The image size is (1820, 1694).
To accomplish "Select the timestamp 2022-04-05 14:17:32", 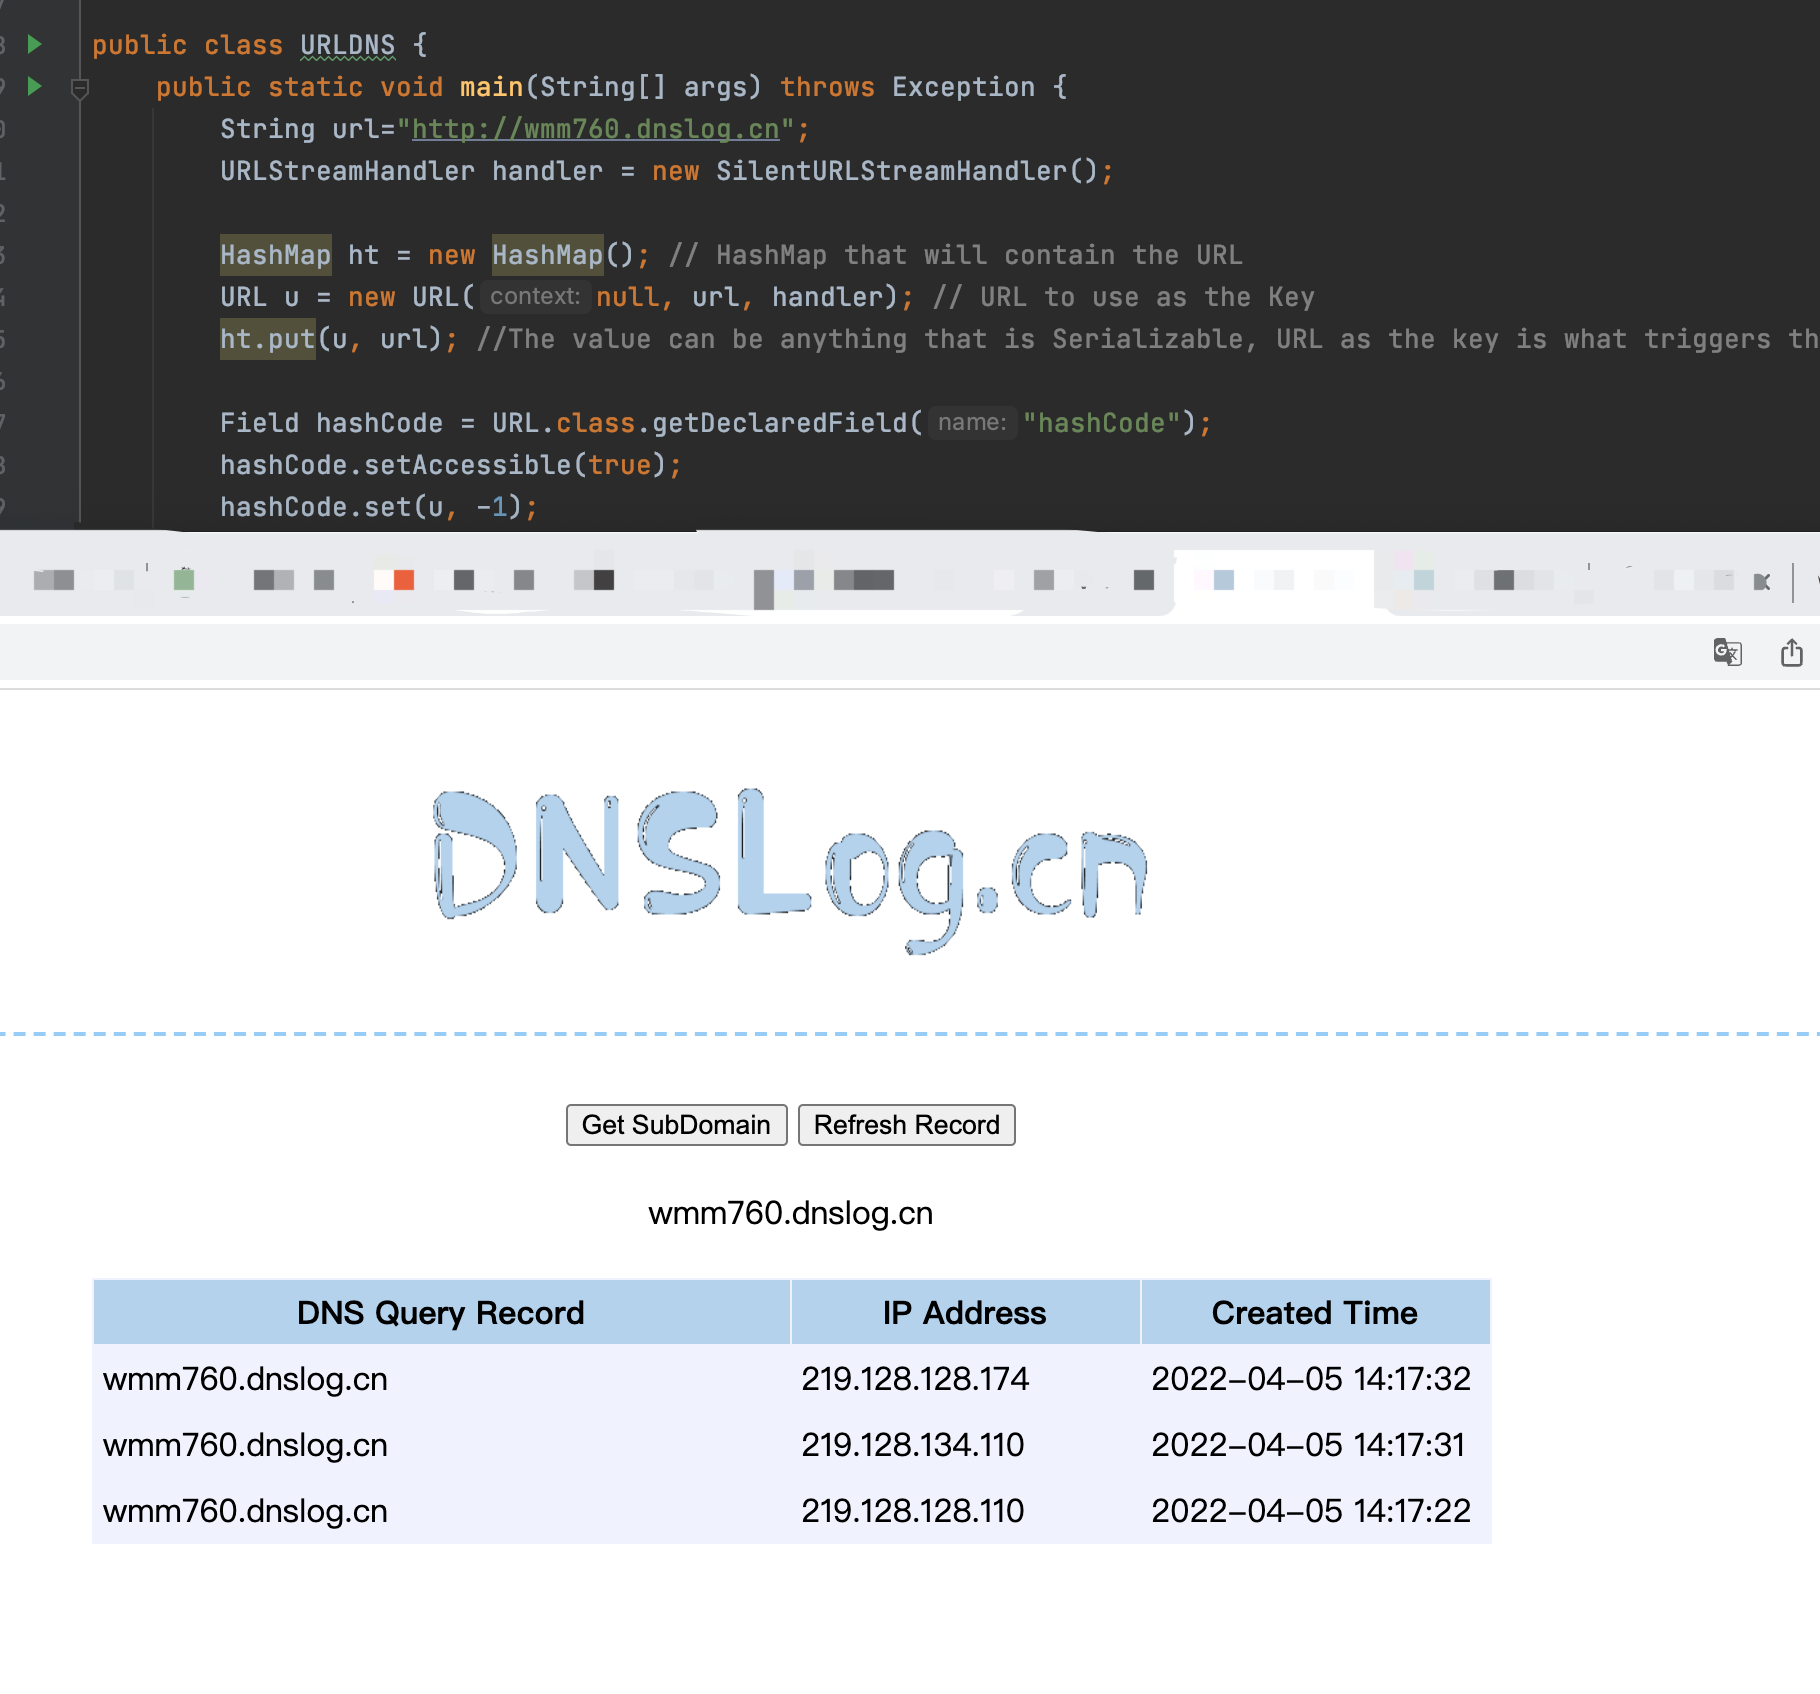I will coord(1311,1379).
